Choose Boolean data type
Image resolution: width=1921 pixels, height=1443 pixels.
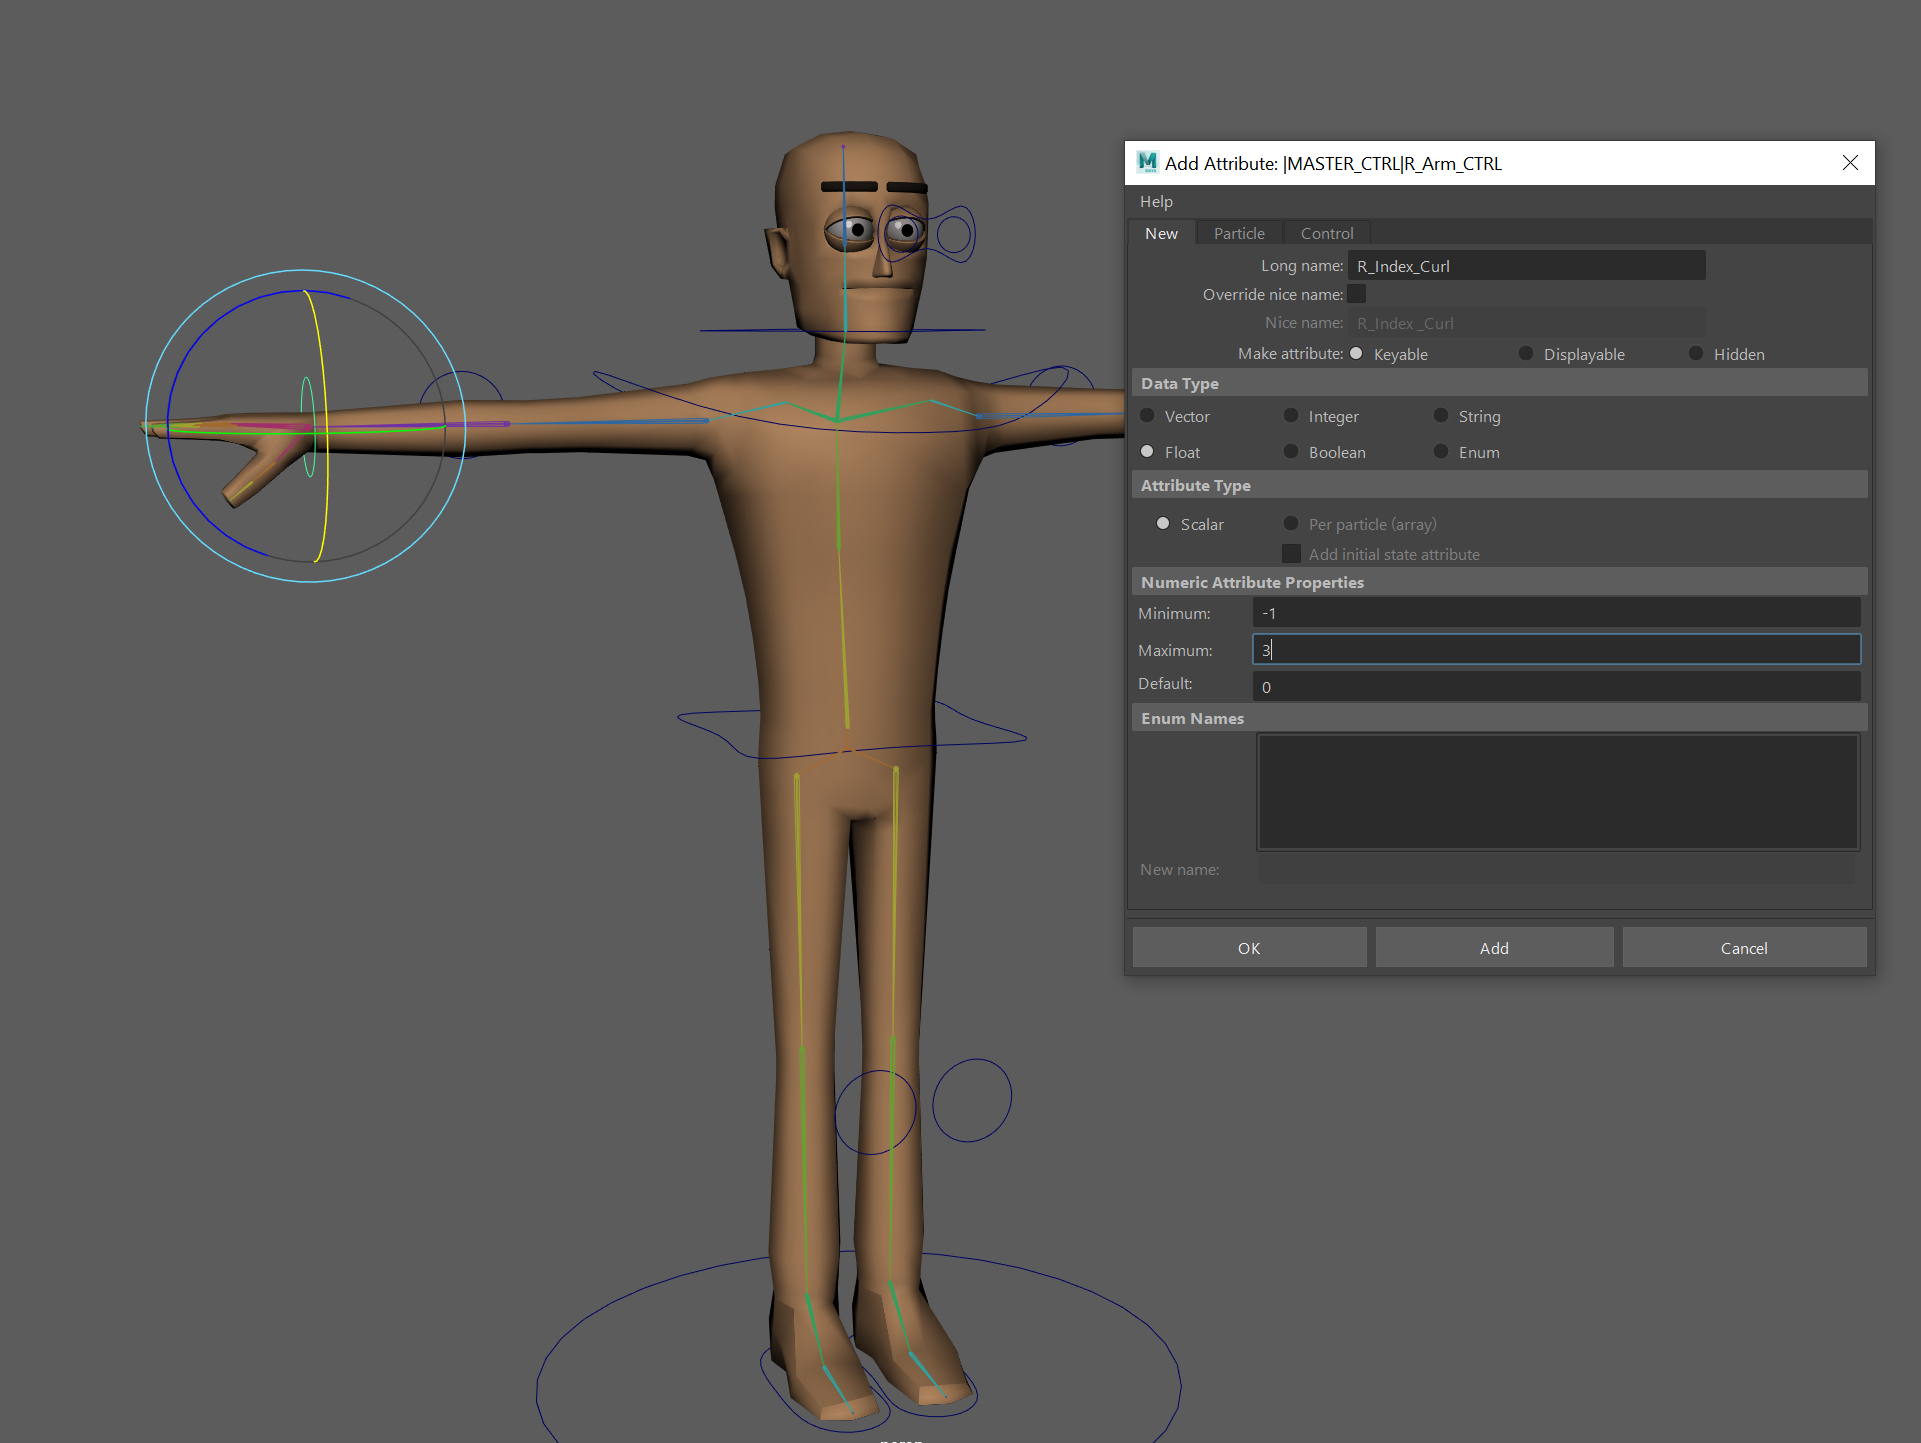tap(1292, 452)
